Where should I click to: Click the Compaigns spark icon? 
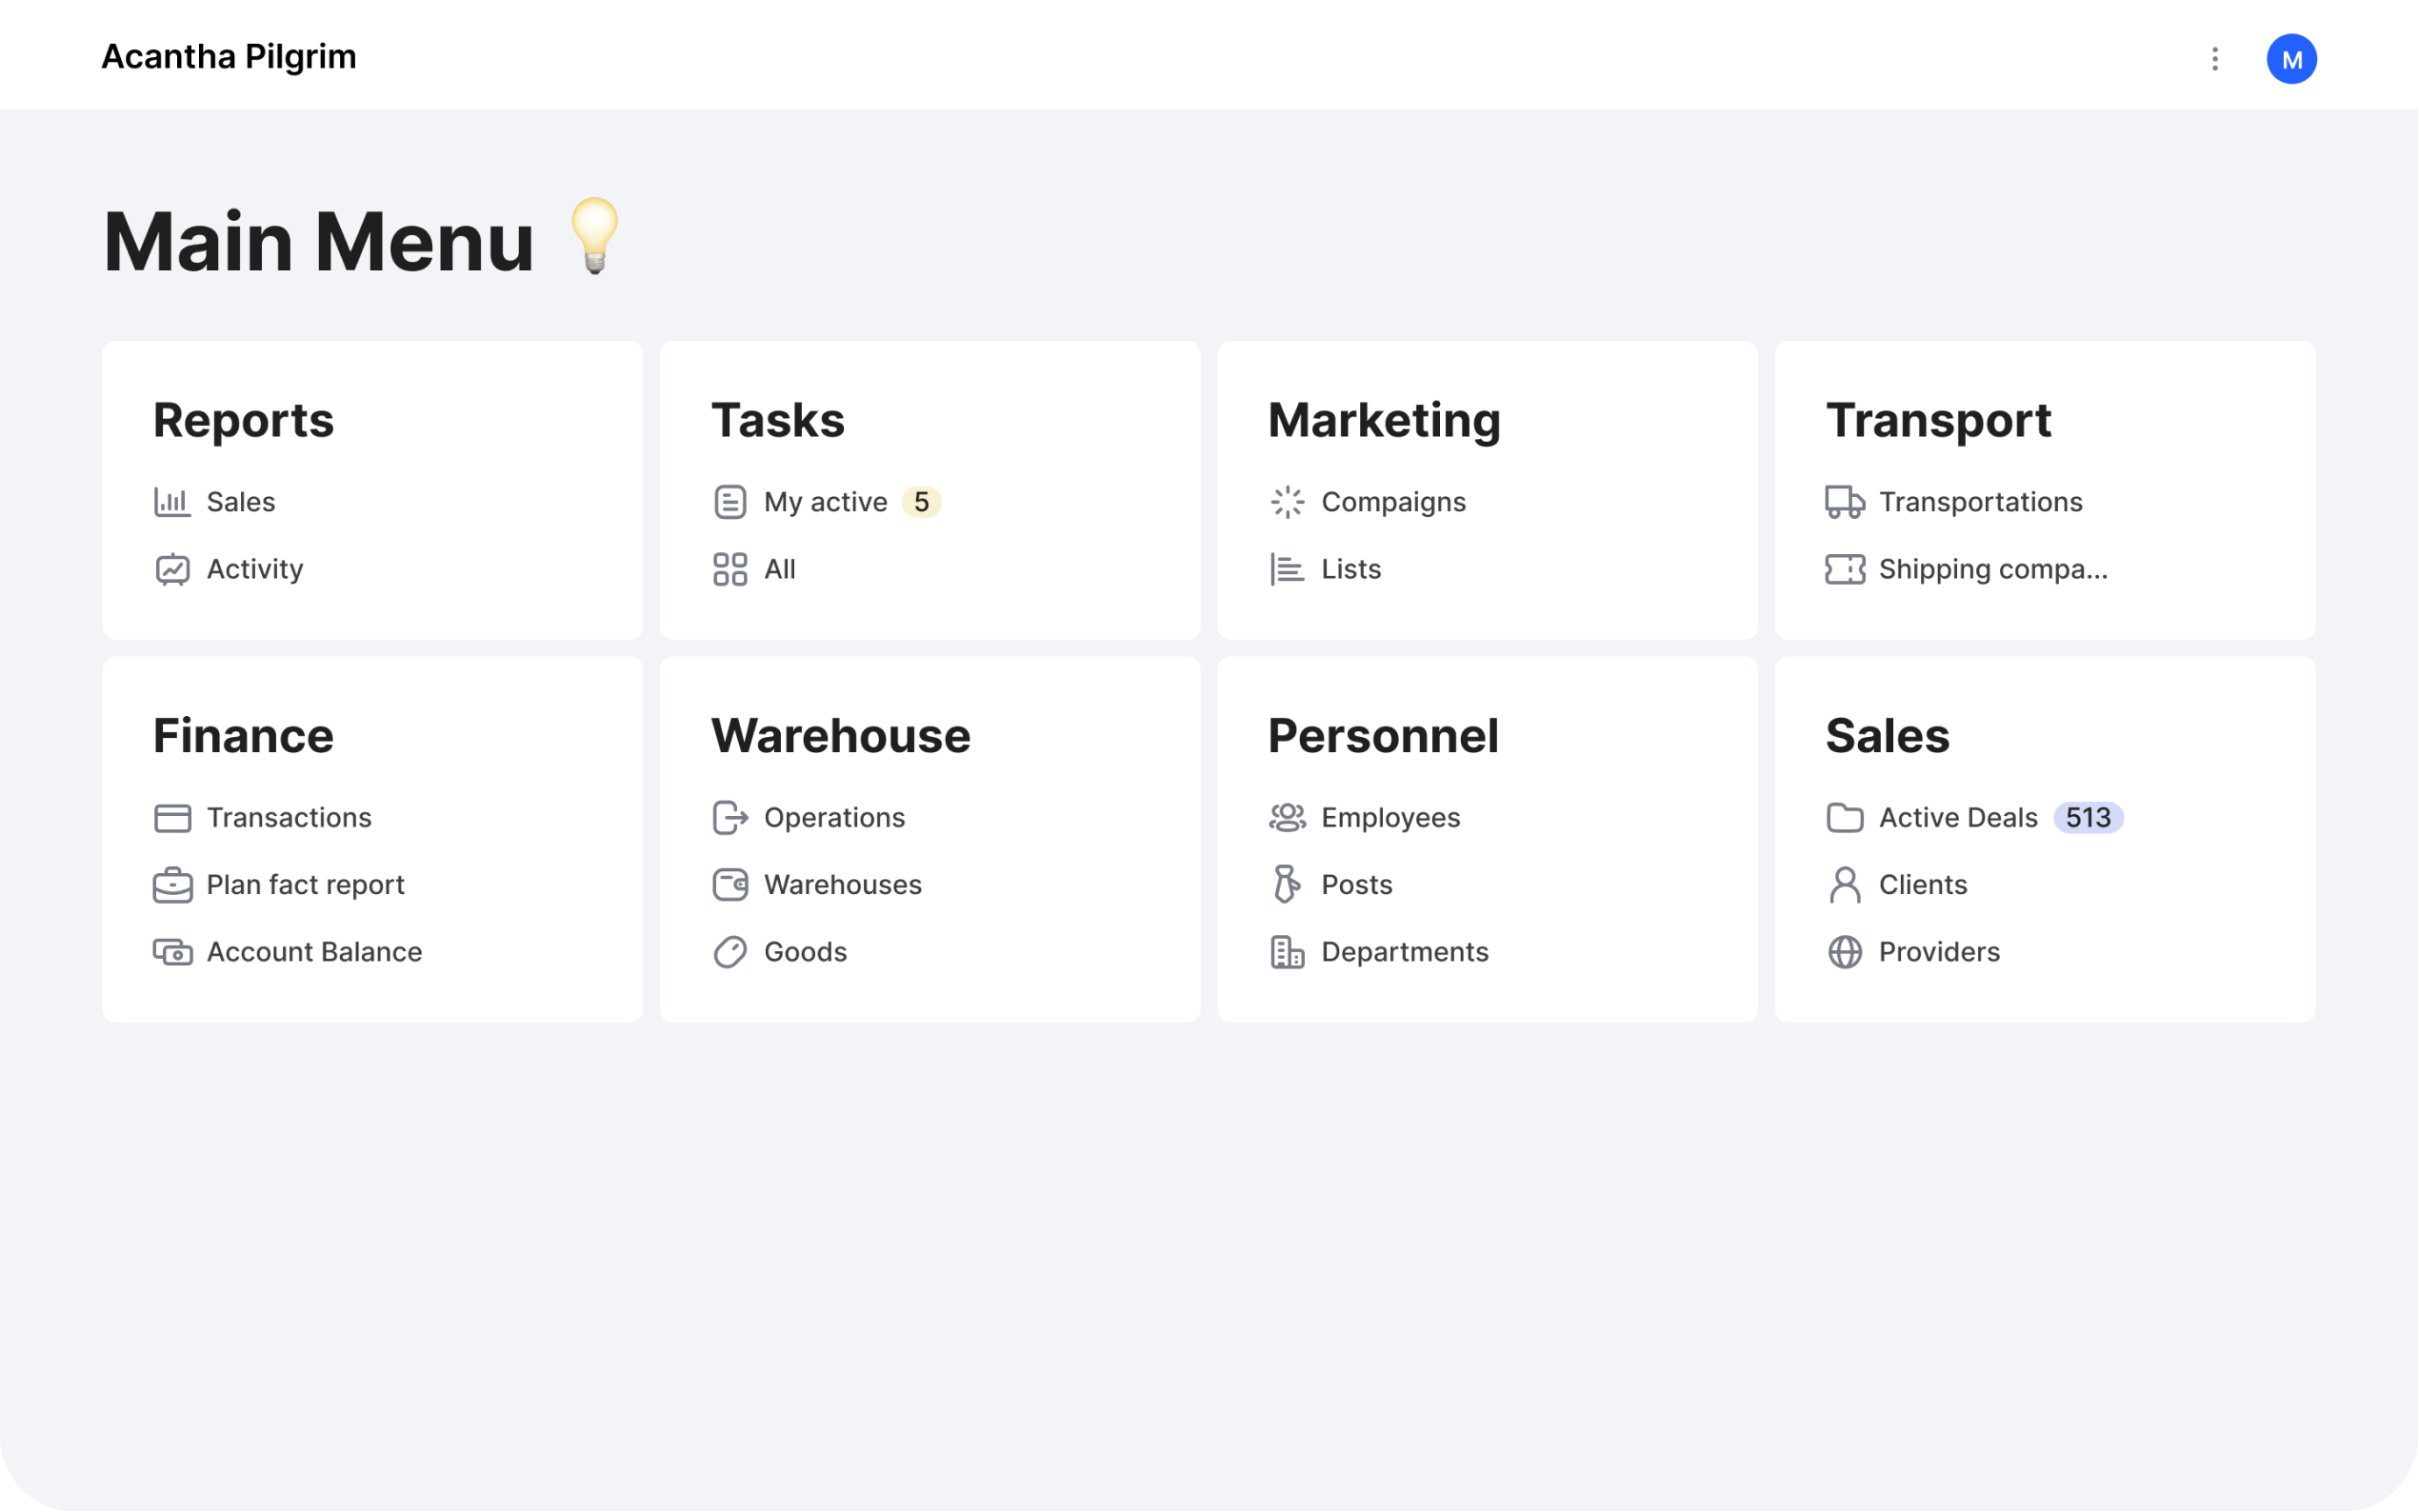pyautogui.click(x=1286, y=502)
